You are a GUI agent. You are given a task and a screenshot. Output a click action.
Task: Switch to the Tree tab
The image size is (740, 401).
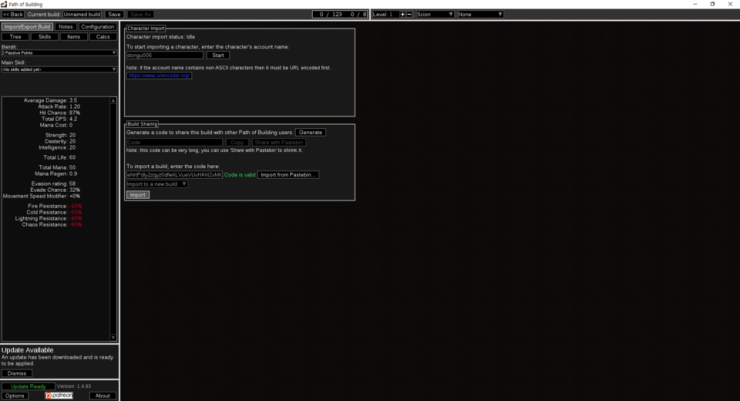pos(16,37)
